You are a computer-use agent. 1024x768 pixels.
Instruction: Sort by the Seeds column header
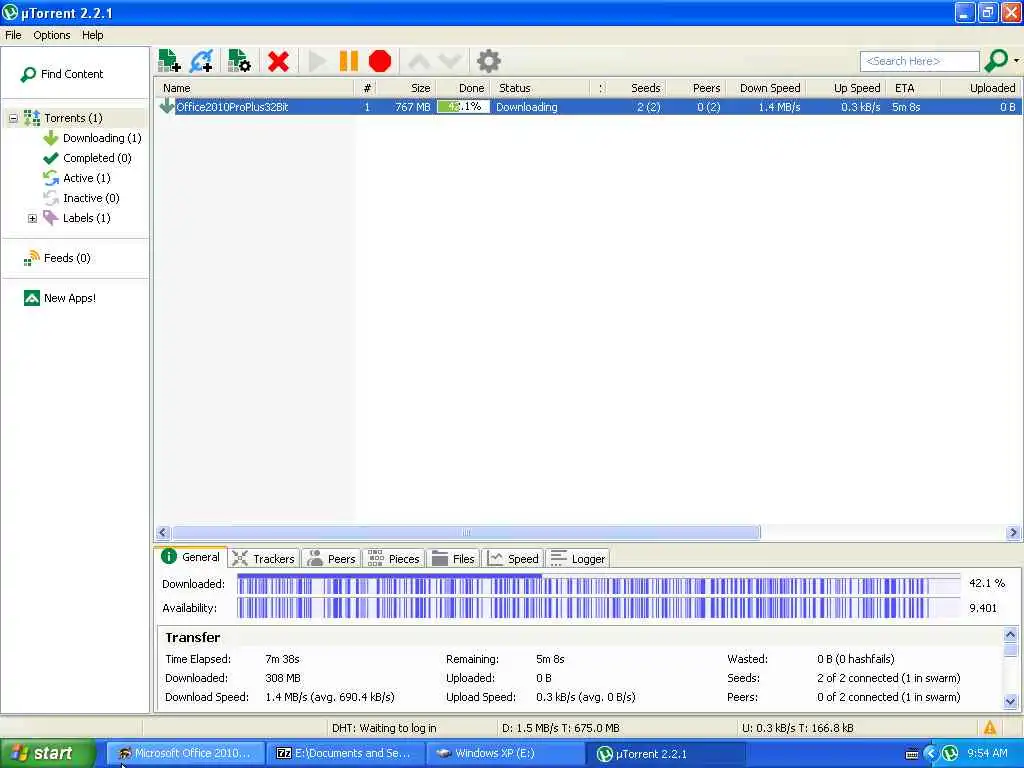[x=636, y=88]
